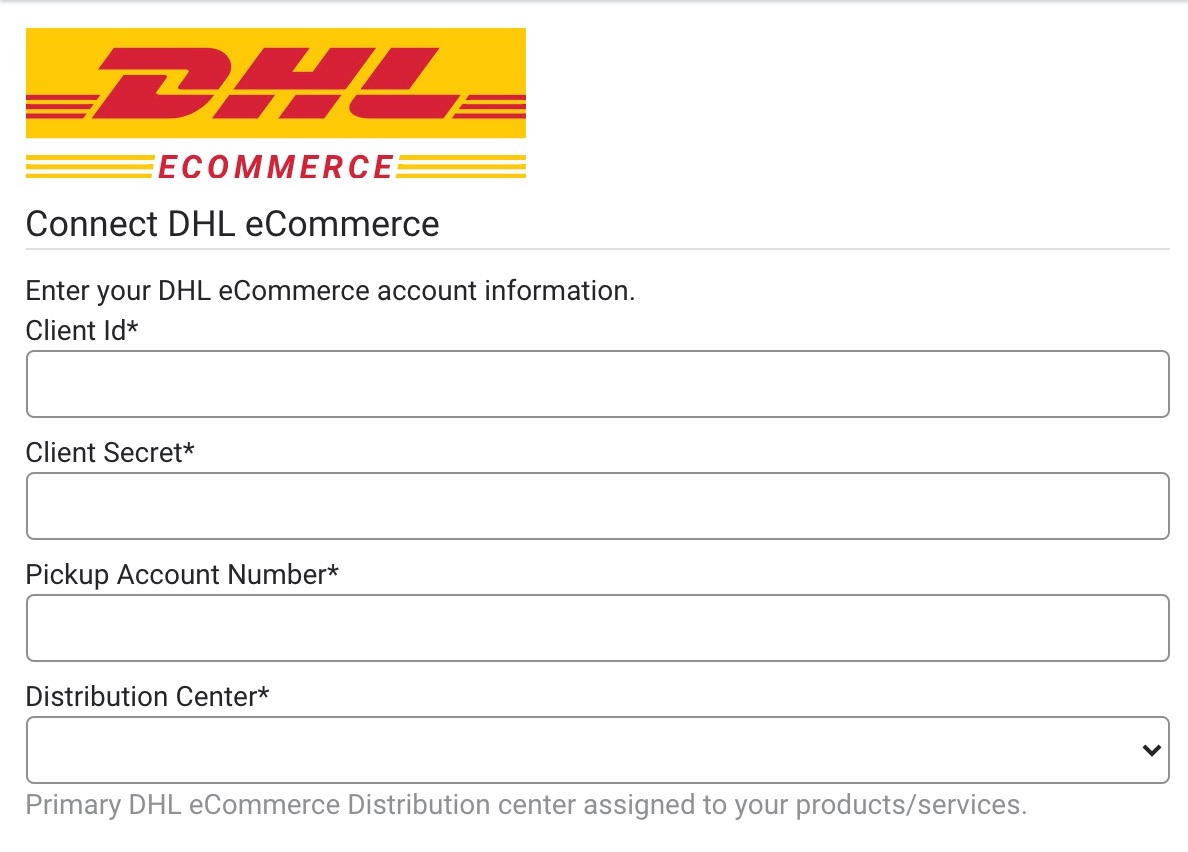Viewport: 1188px width, 852px height.
Task: Click the Client Secret label
Action: [x=111, y=452]
